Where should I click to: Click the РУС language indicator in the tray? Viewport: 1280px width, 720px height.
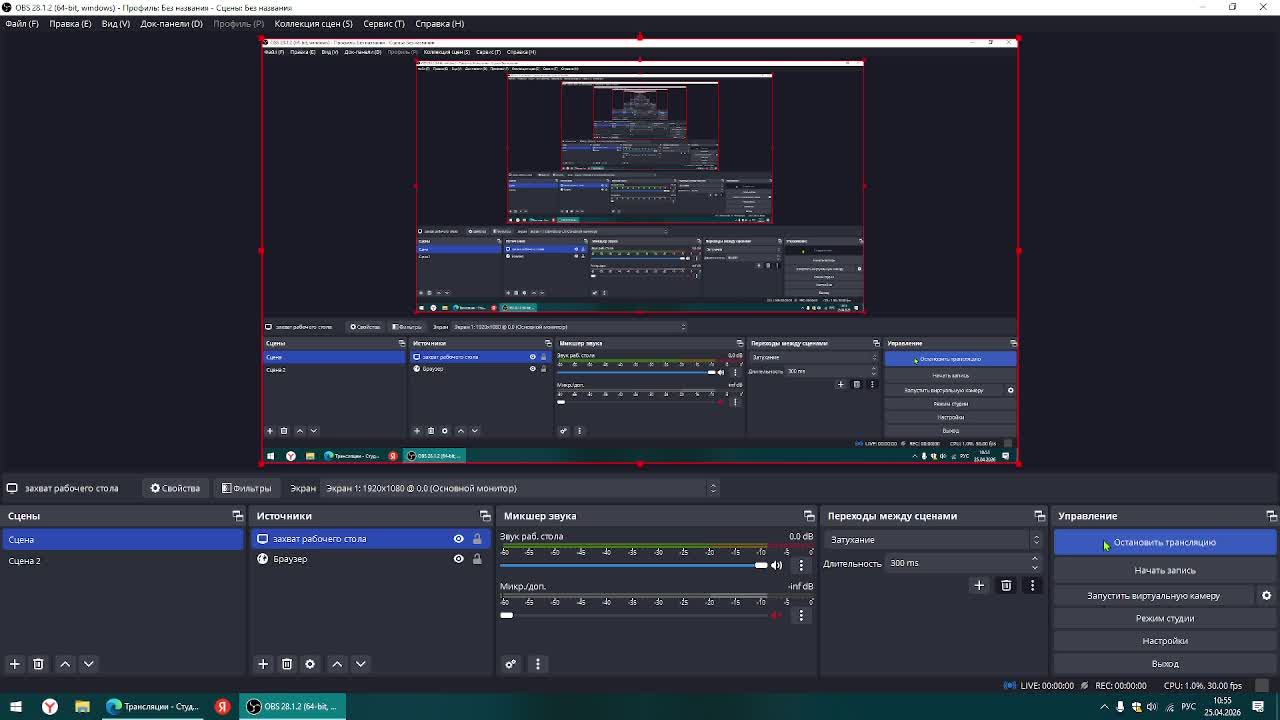pos(1189,707)
